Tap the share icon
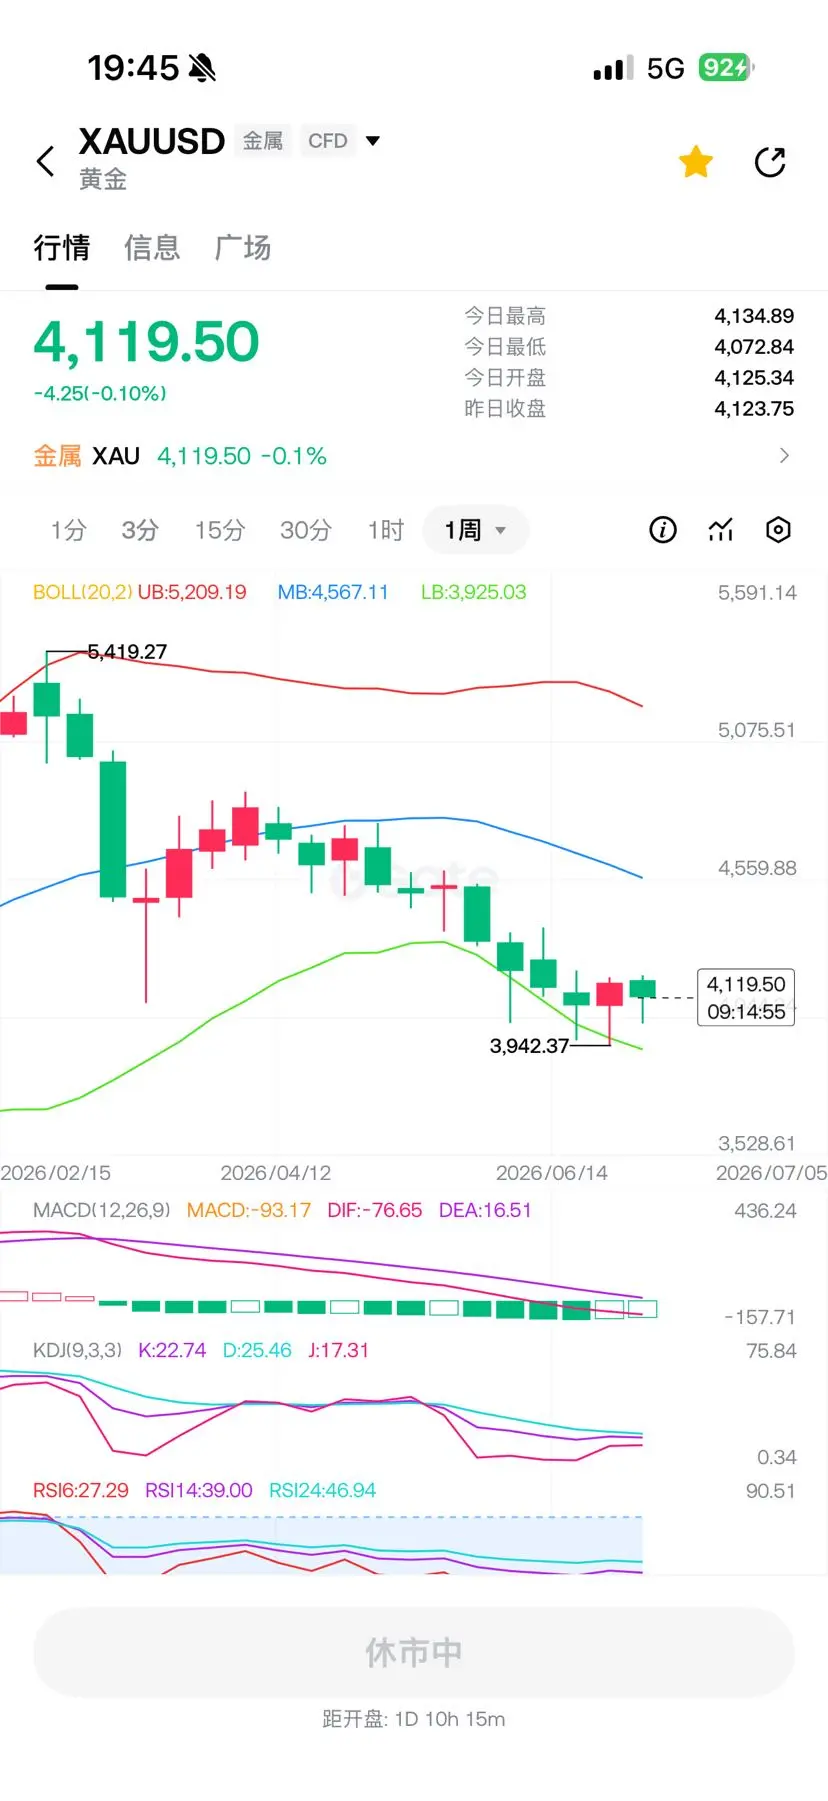 pyautogui.click(x=770, y=162)
